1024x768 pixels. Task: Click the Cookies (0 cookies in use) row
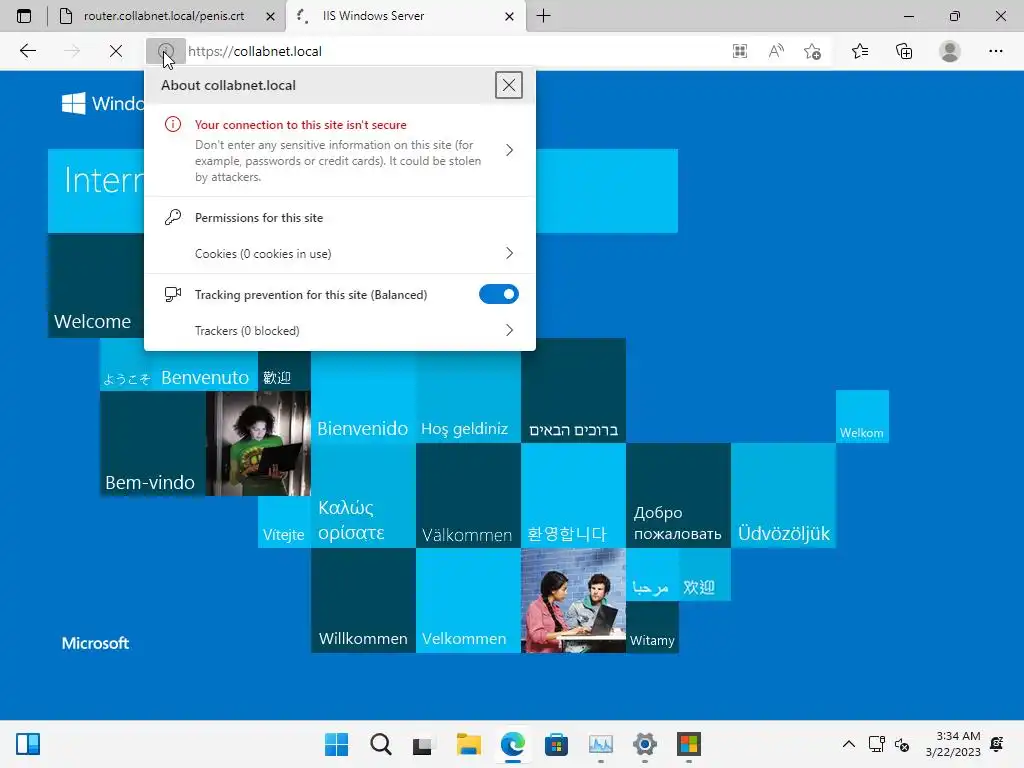(x=340, y=253)
